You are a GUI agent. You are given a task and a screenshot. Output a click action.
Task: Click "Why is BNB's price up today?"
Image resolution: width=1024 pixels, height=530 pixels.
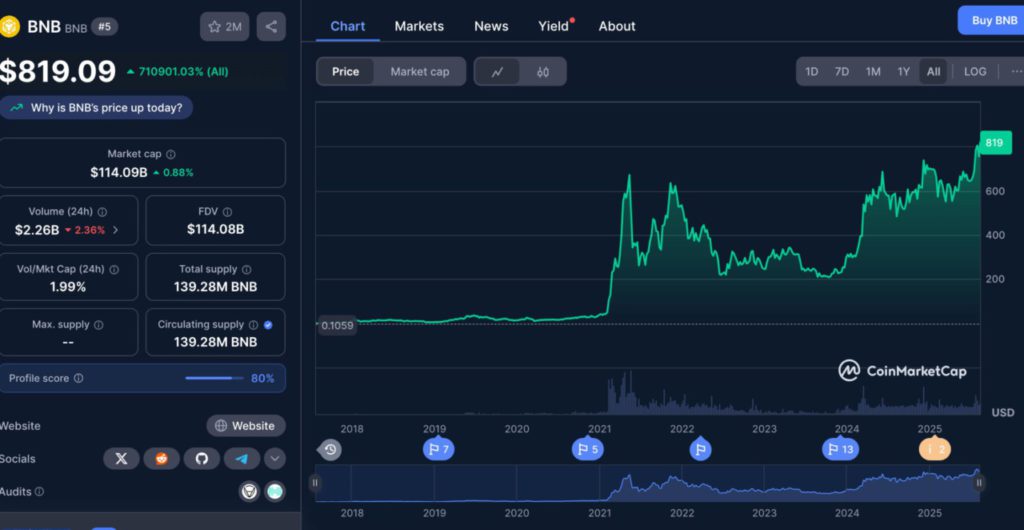pos(98,108)
